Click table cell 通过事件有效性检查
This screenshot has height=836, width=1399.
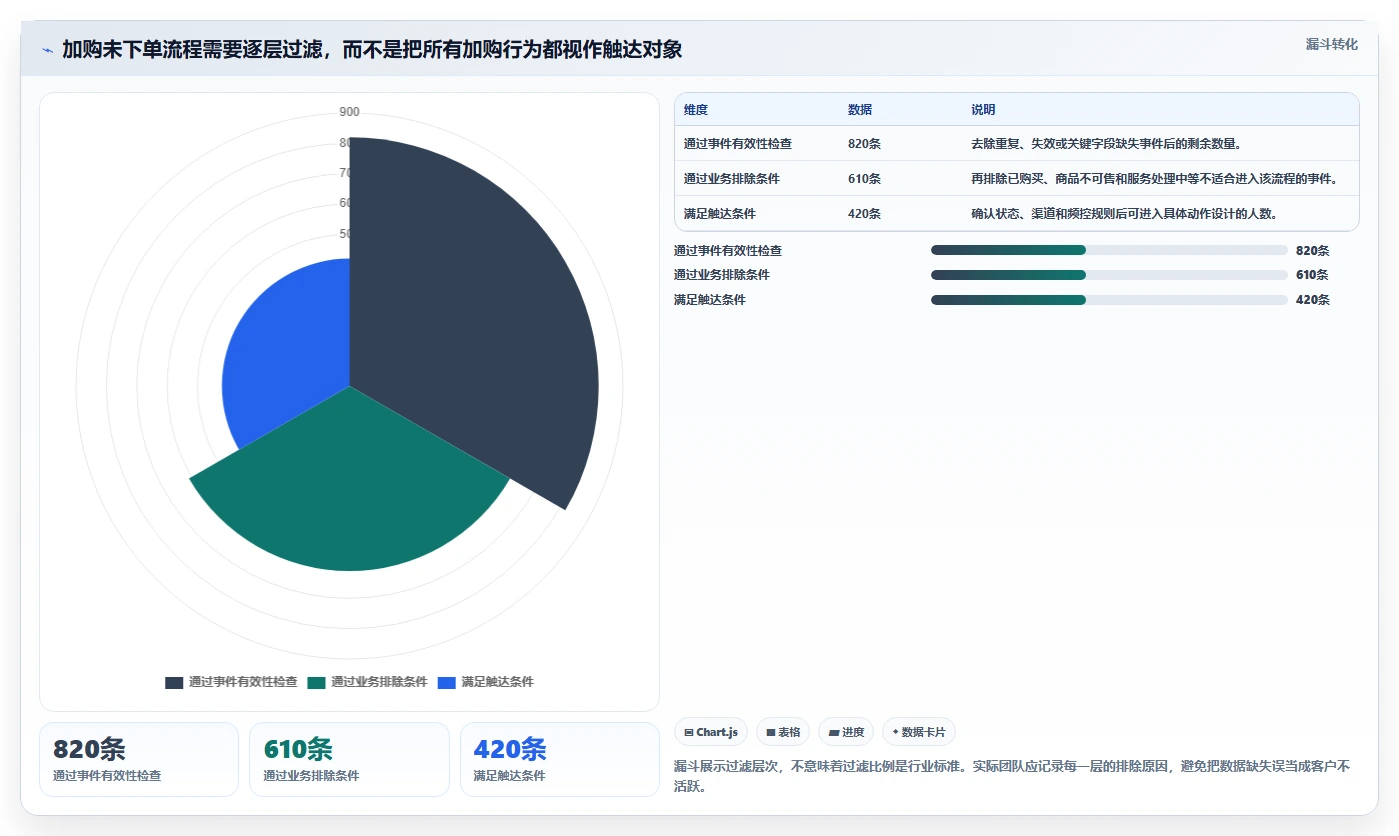[738, 144]
